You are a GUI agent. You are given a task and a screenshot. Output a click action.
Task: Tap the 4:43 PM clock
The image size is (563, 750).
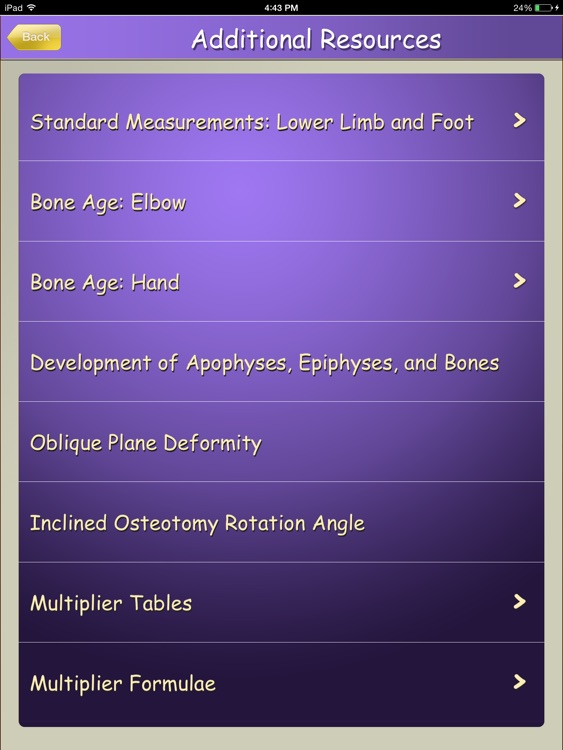point(281,8)
